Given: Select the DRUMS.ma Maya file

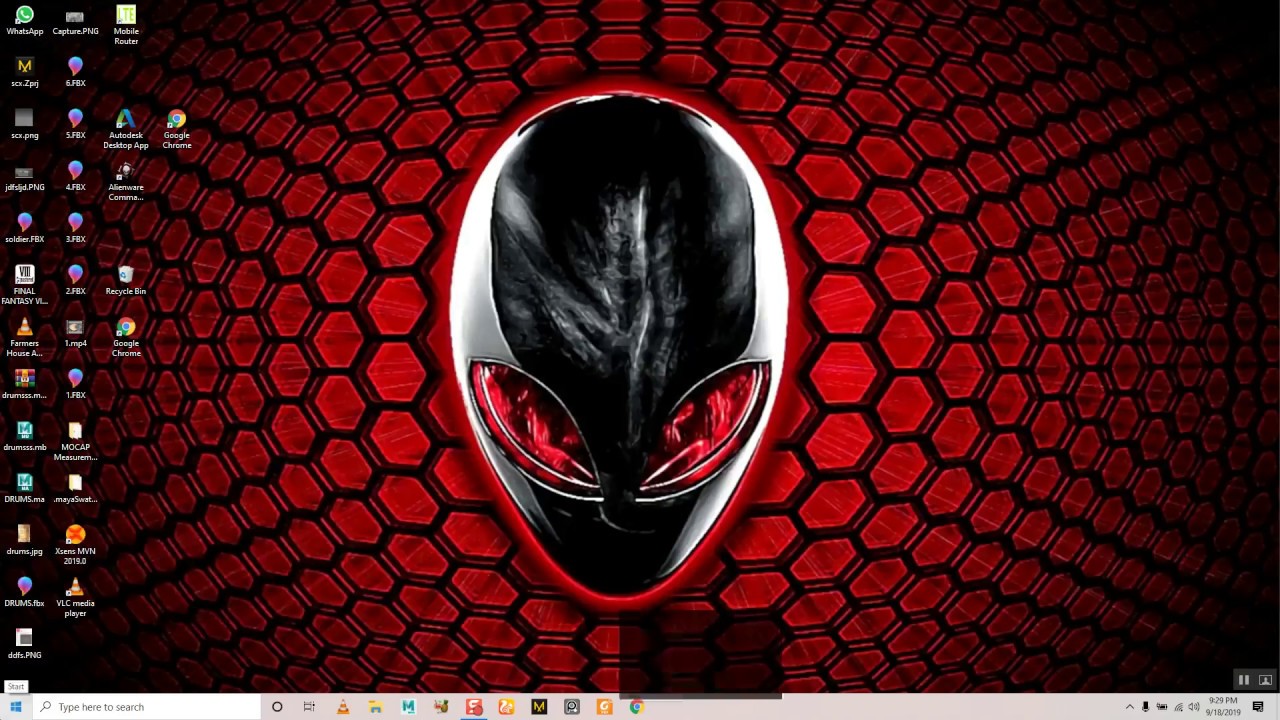Looking at the screenshot, I should [x=25, y=489].
